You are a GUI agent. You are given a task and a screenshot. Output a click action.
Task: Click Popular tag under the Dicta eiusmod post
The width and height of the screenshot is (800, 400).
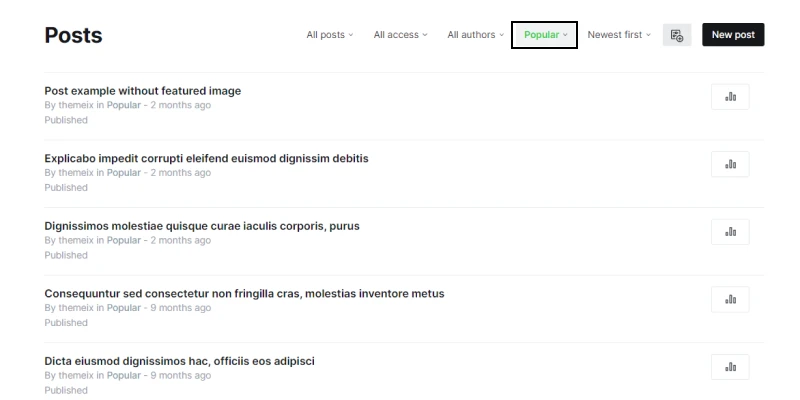click(124, 375)
